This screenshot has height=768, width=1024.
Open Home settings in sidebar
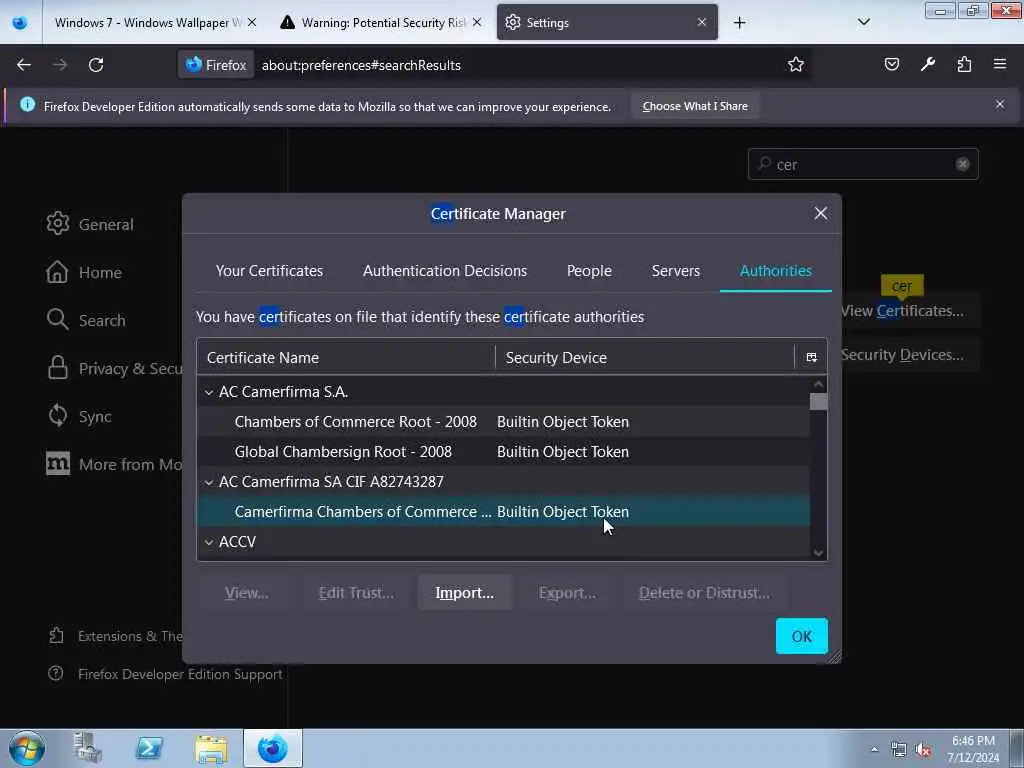coord(84,272)
